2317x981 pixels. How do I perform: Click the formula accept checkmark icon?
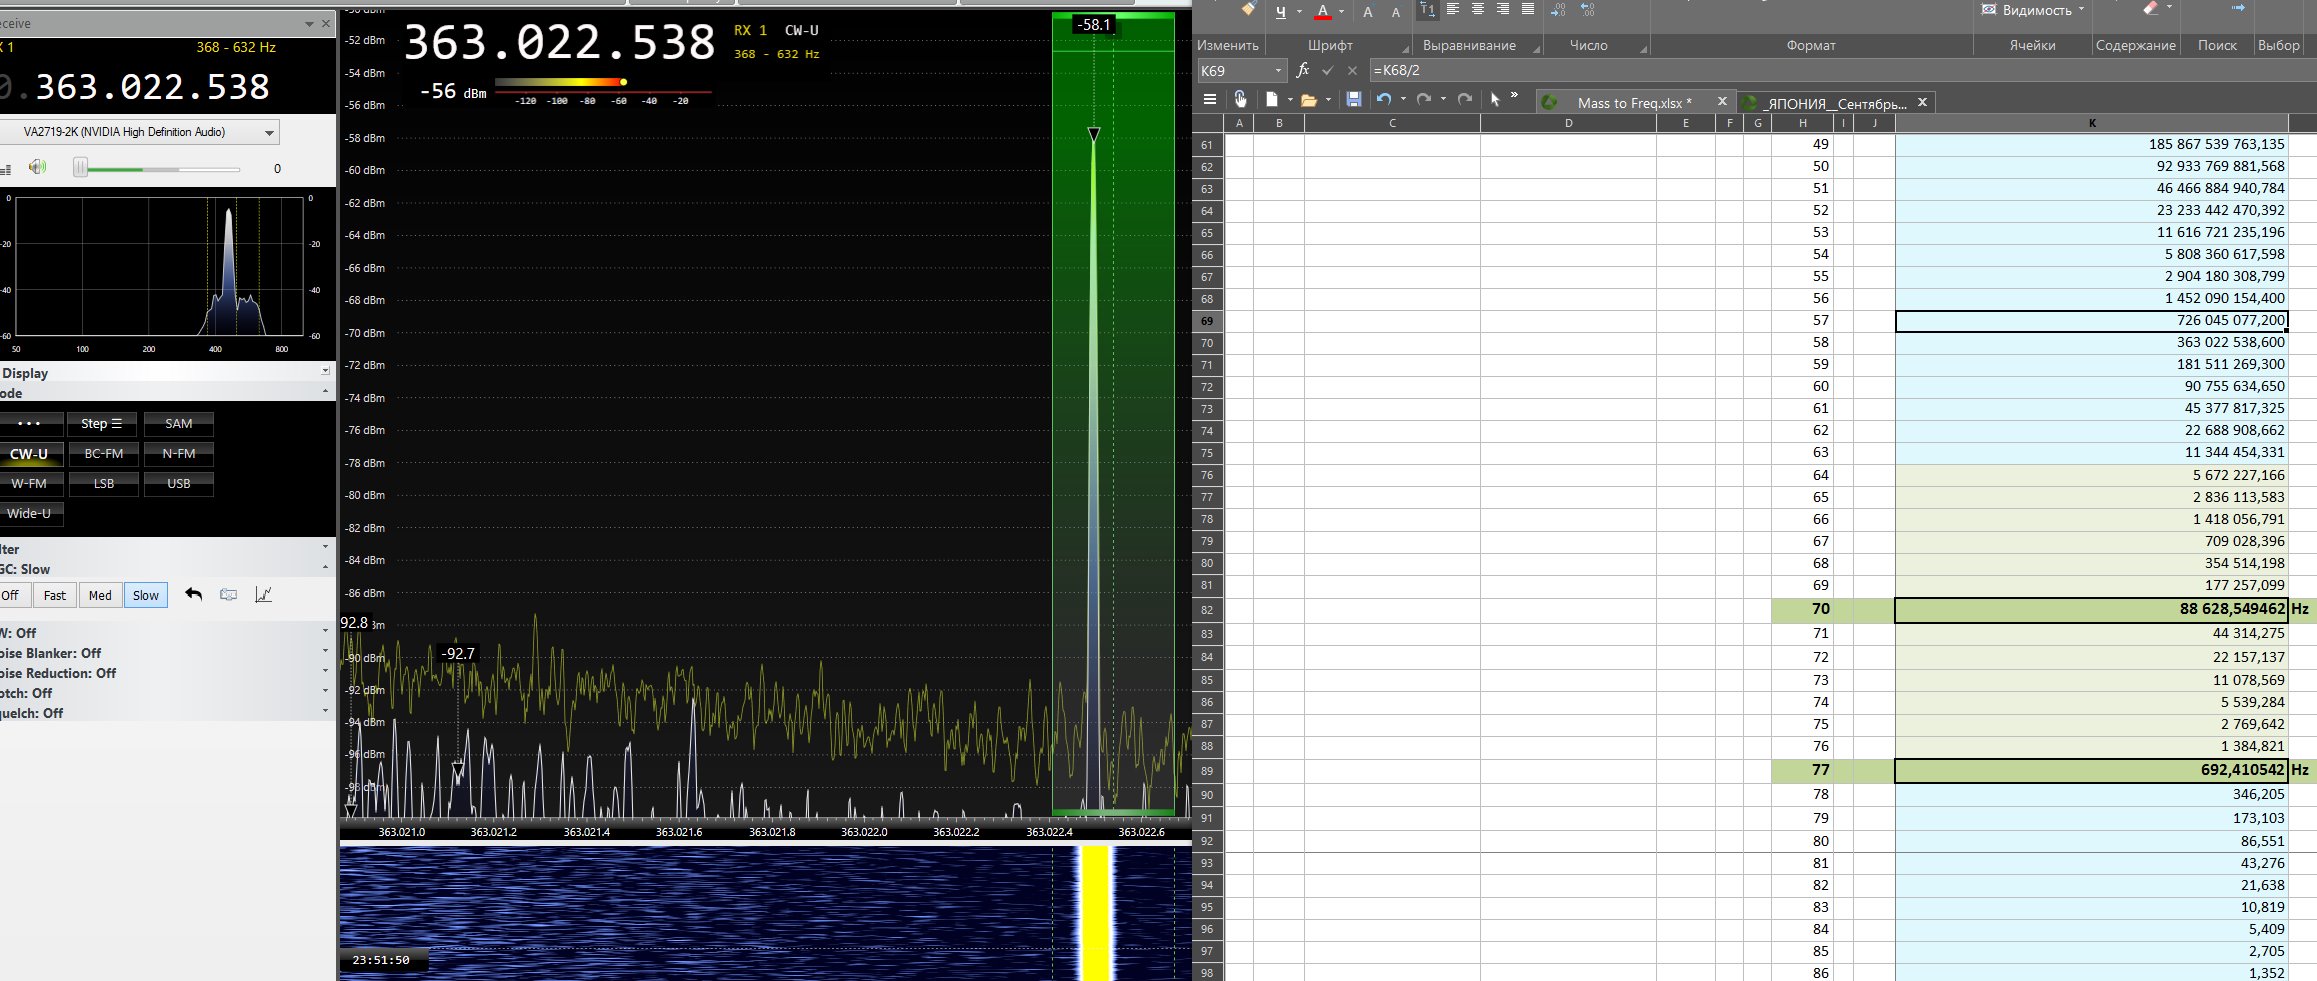pos(1327,70)
